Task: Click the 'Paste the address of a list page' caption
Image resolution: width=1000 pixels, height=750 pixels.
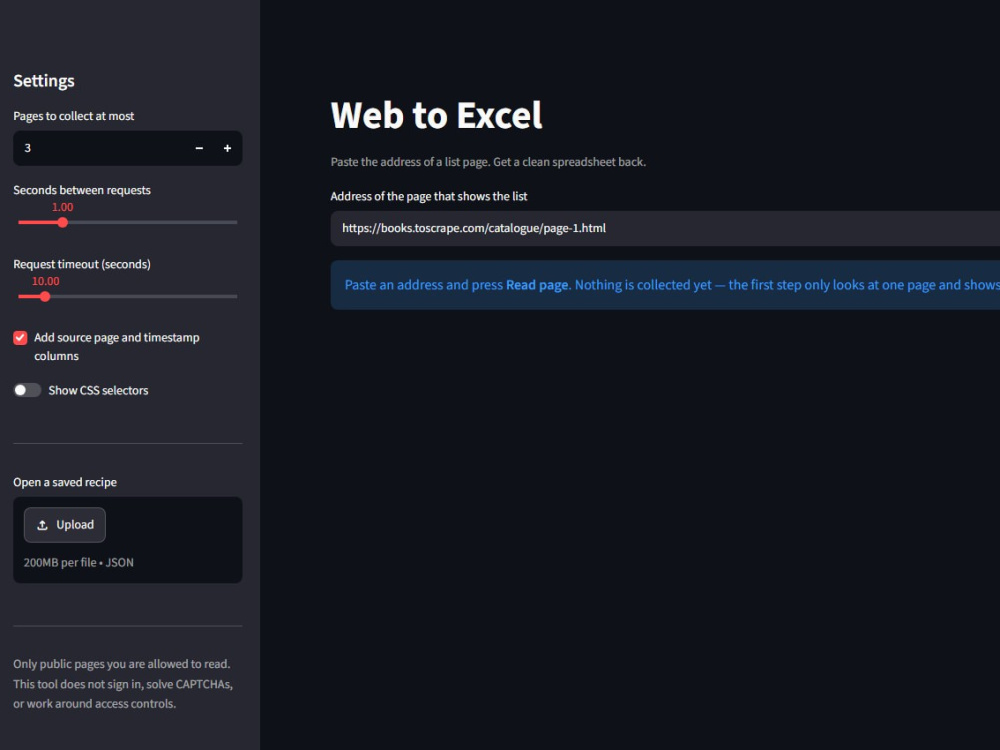Action: click(488, 162)
